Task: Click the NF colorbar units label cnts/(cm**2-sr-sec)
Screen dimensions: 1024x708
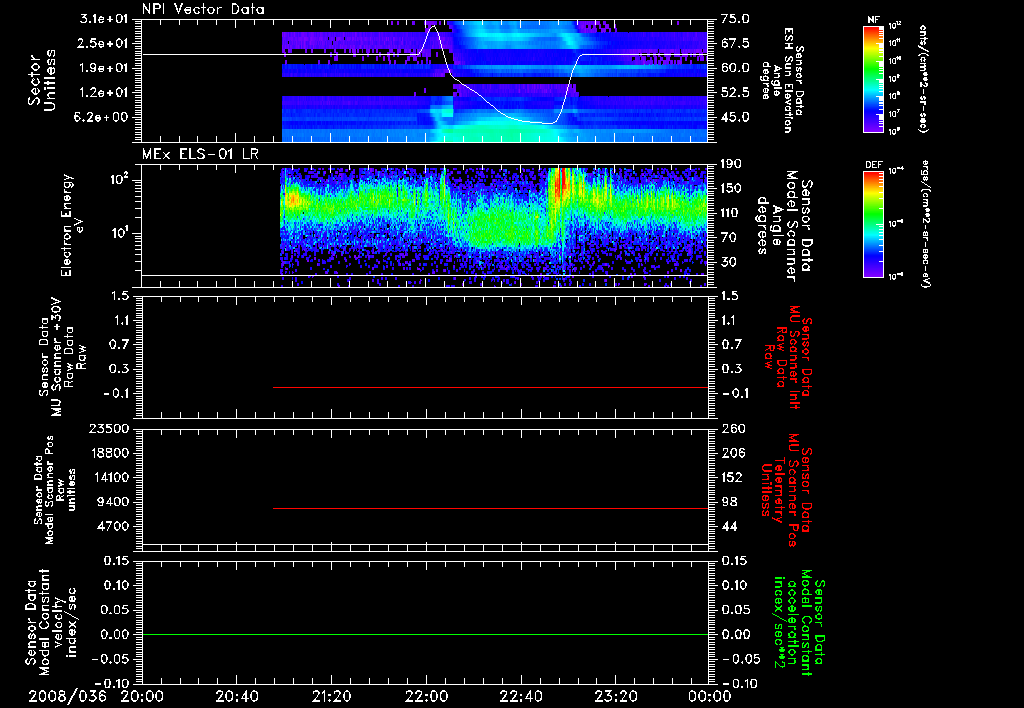Action: click(923, 78)
